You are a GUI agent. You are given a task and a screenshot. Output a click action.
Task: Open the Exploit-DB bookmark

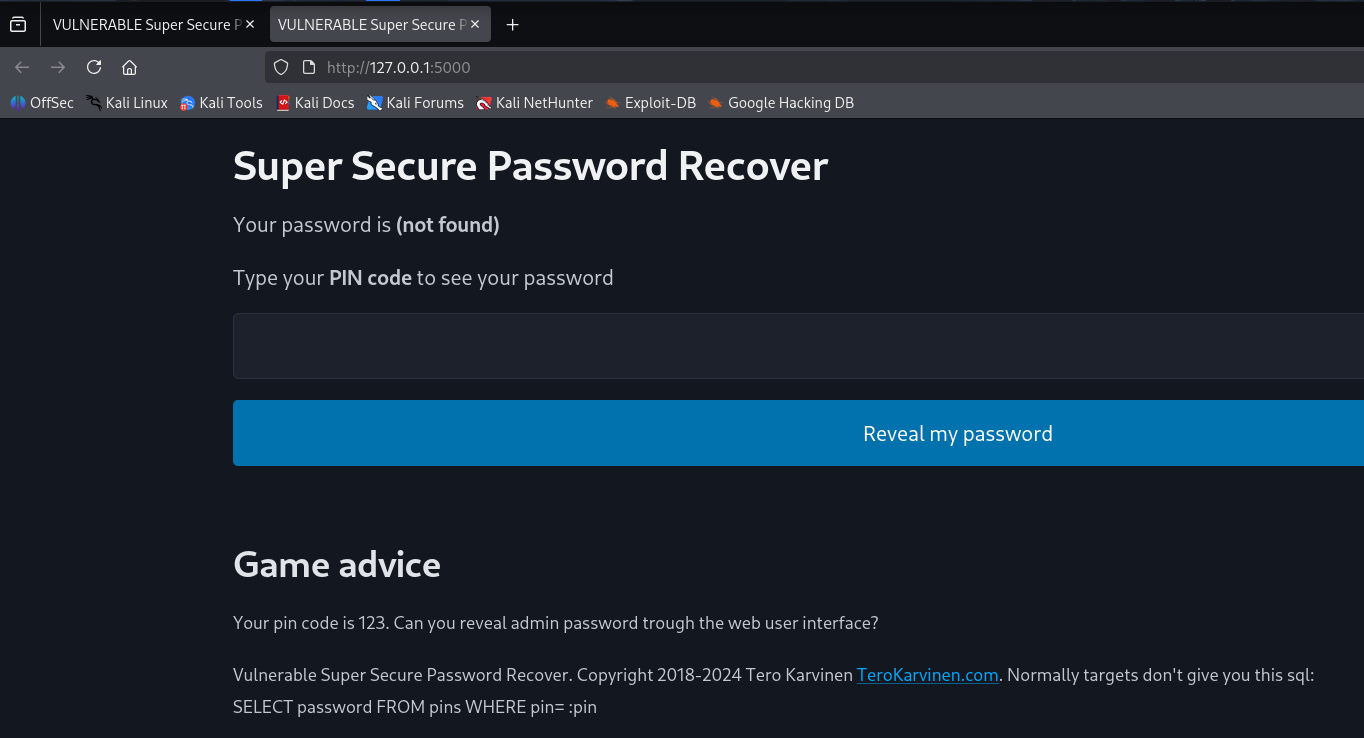tap(650, 103)
